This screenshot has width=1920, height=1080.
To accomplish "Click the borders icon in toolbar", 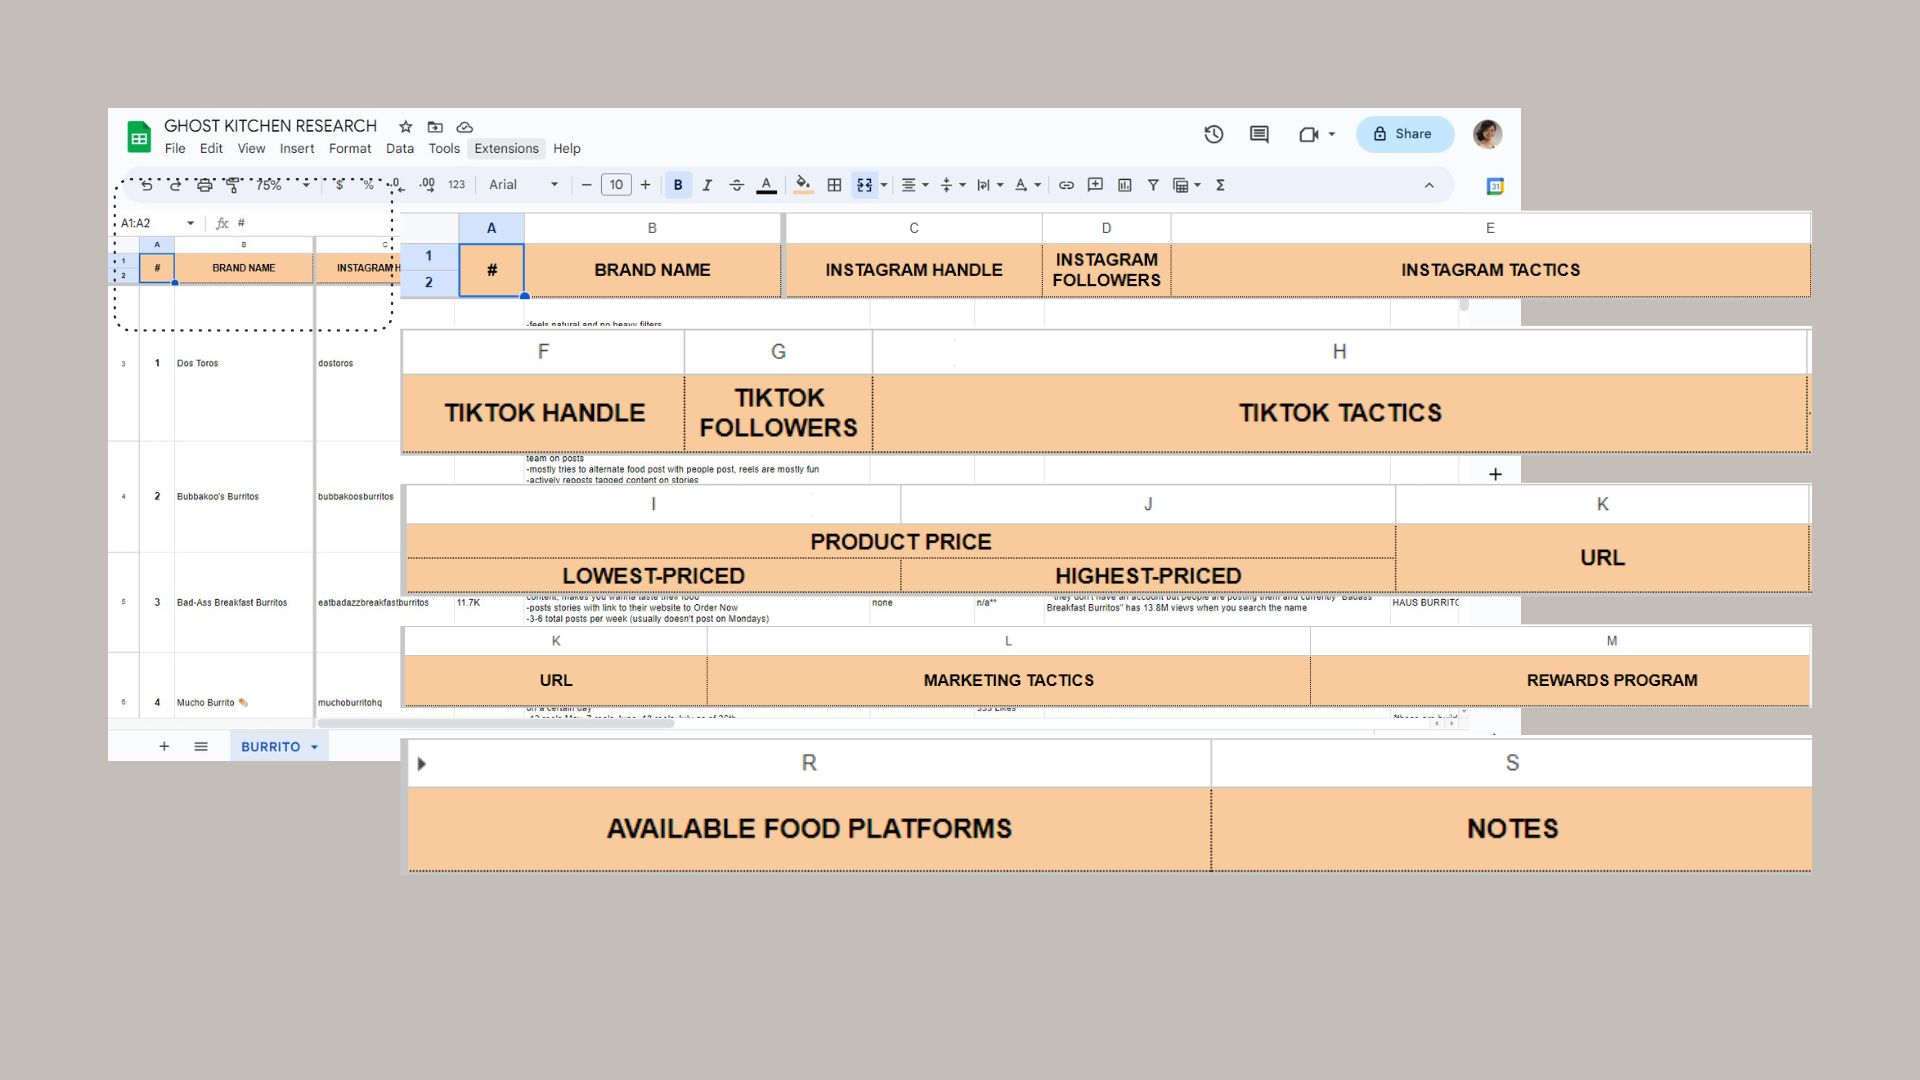I will 834,185.
